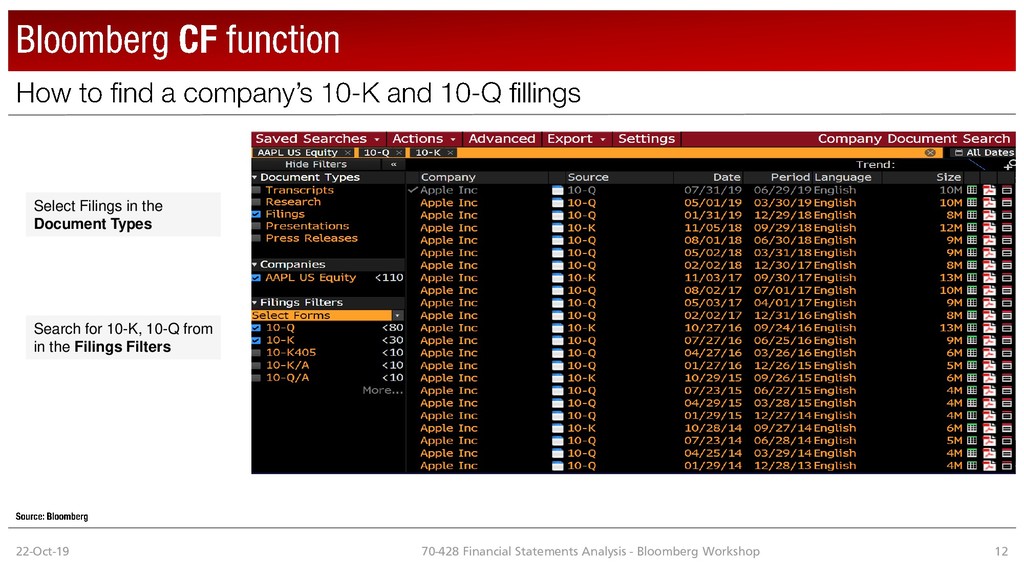Click the add-search icon below All Dates
Viewport: 1024px width, 576px height.
(1010, 165)
